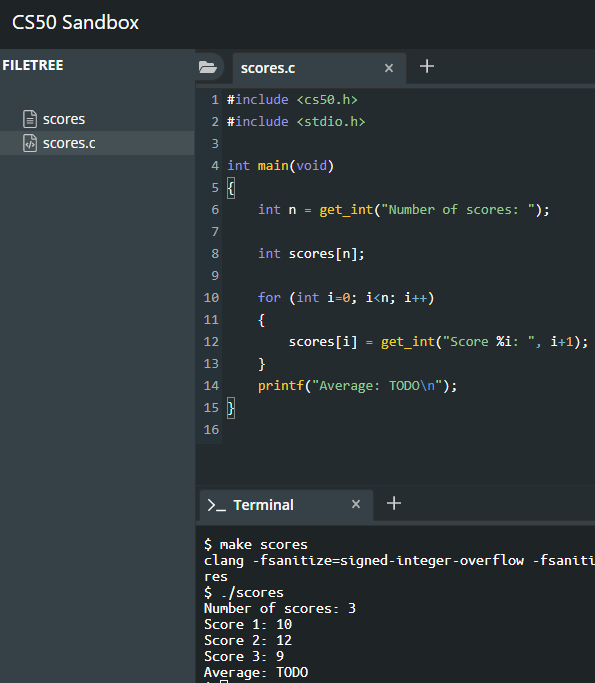Click 'Score 3: 9' terminal output
Screen dimensions: 595x683
click(x=244, y=656)
